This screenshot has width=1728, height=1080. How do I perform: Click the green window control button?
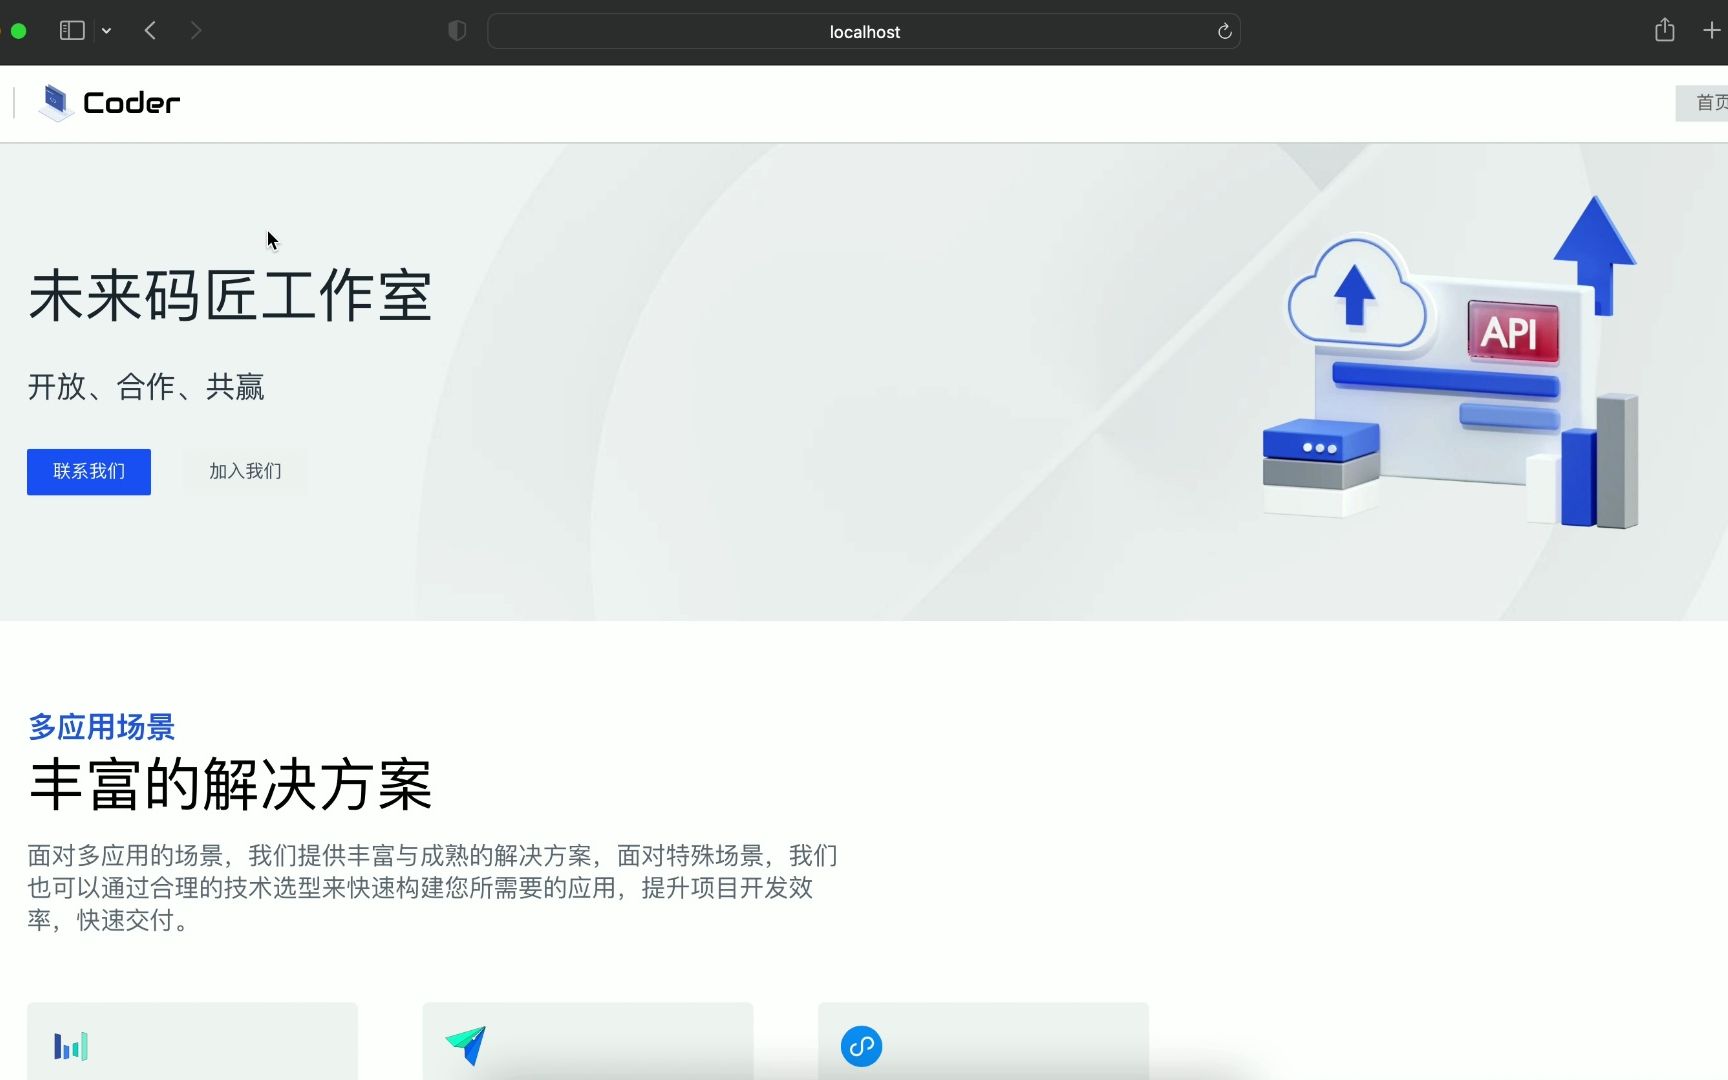(x=18, y=31)
